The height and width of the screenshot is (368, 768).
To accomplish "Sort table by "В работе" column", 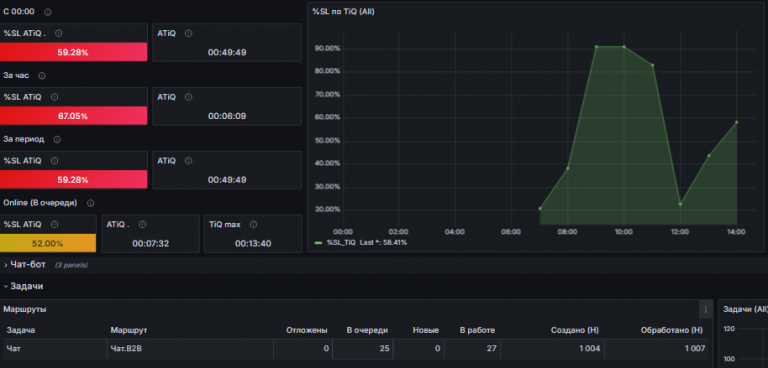I will [x=477, y=330].
